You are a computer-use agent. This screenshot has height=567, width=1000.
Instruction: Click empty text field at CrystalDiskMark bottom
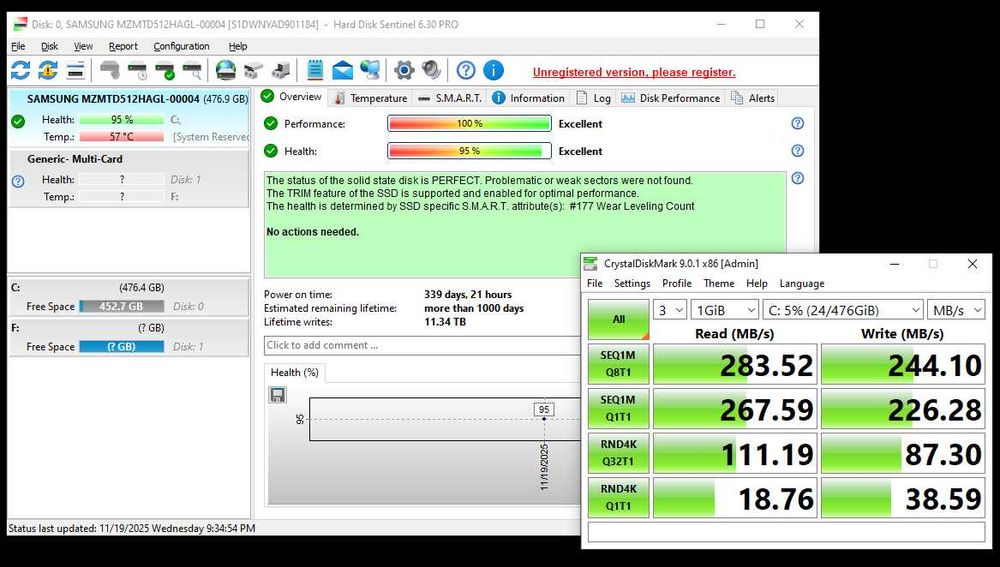(x=786, y=532)
